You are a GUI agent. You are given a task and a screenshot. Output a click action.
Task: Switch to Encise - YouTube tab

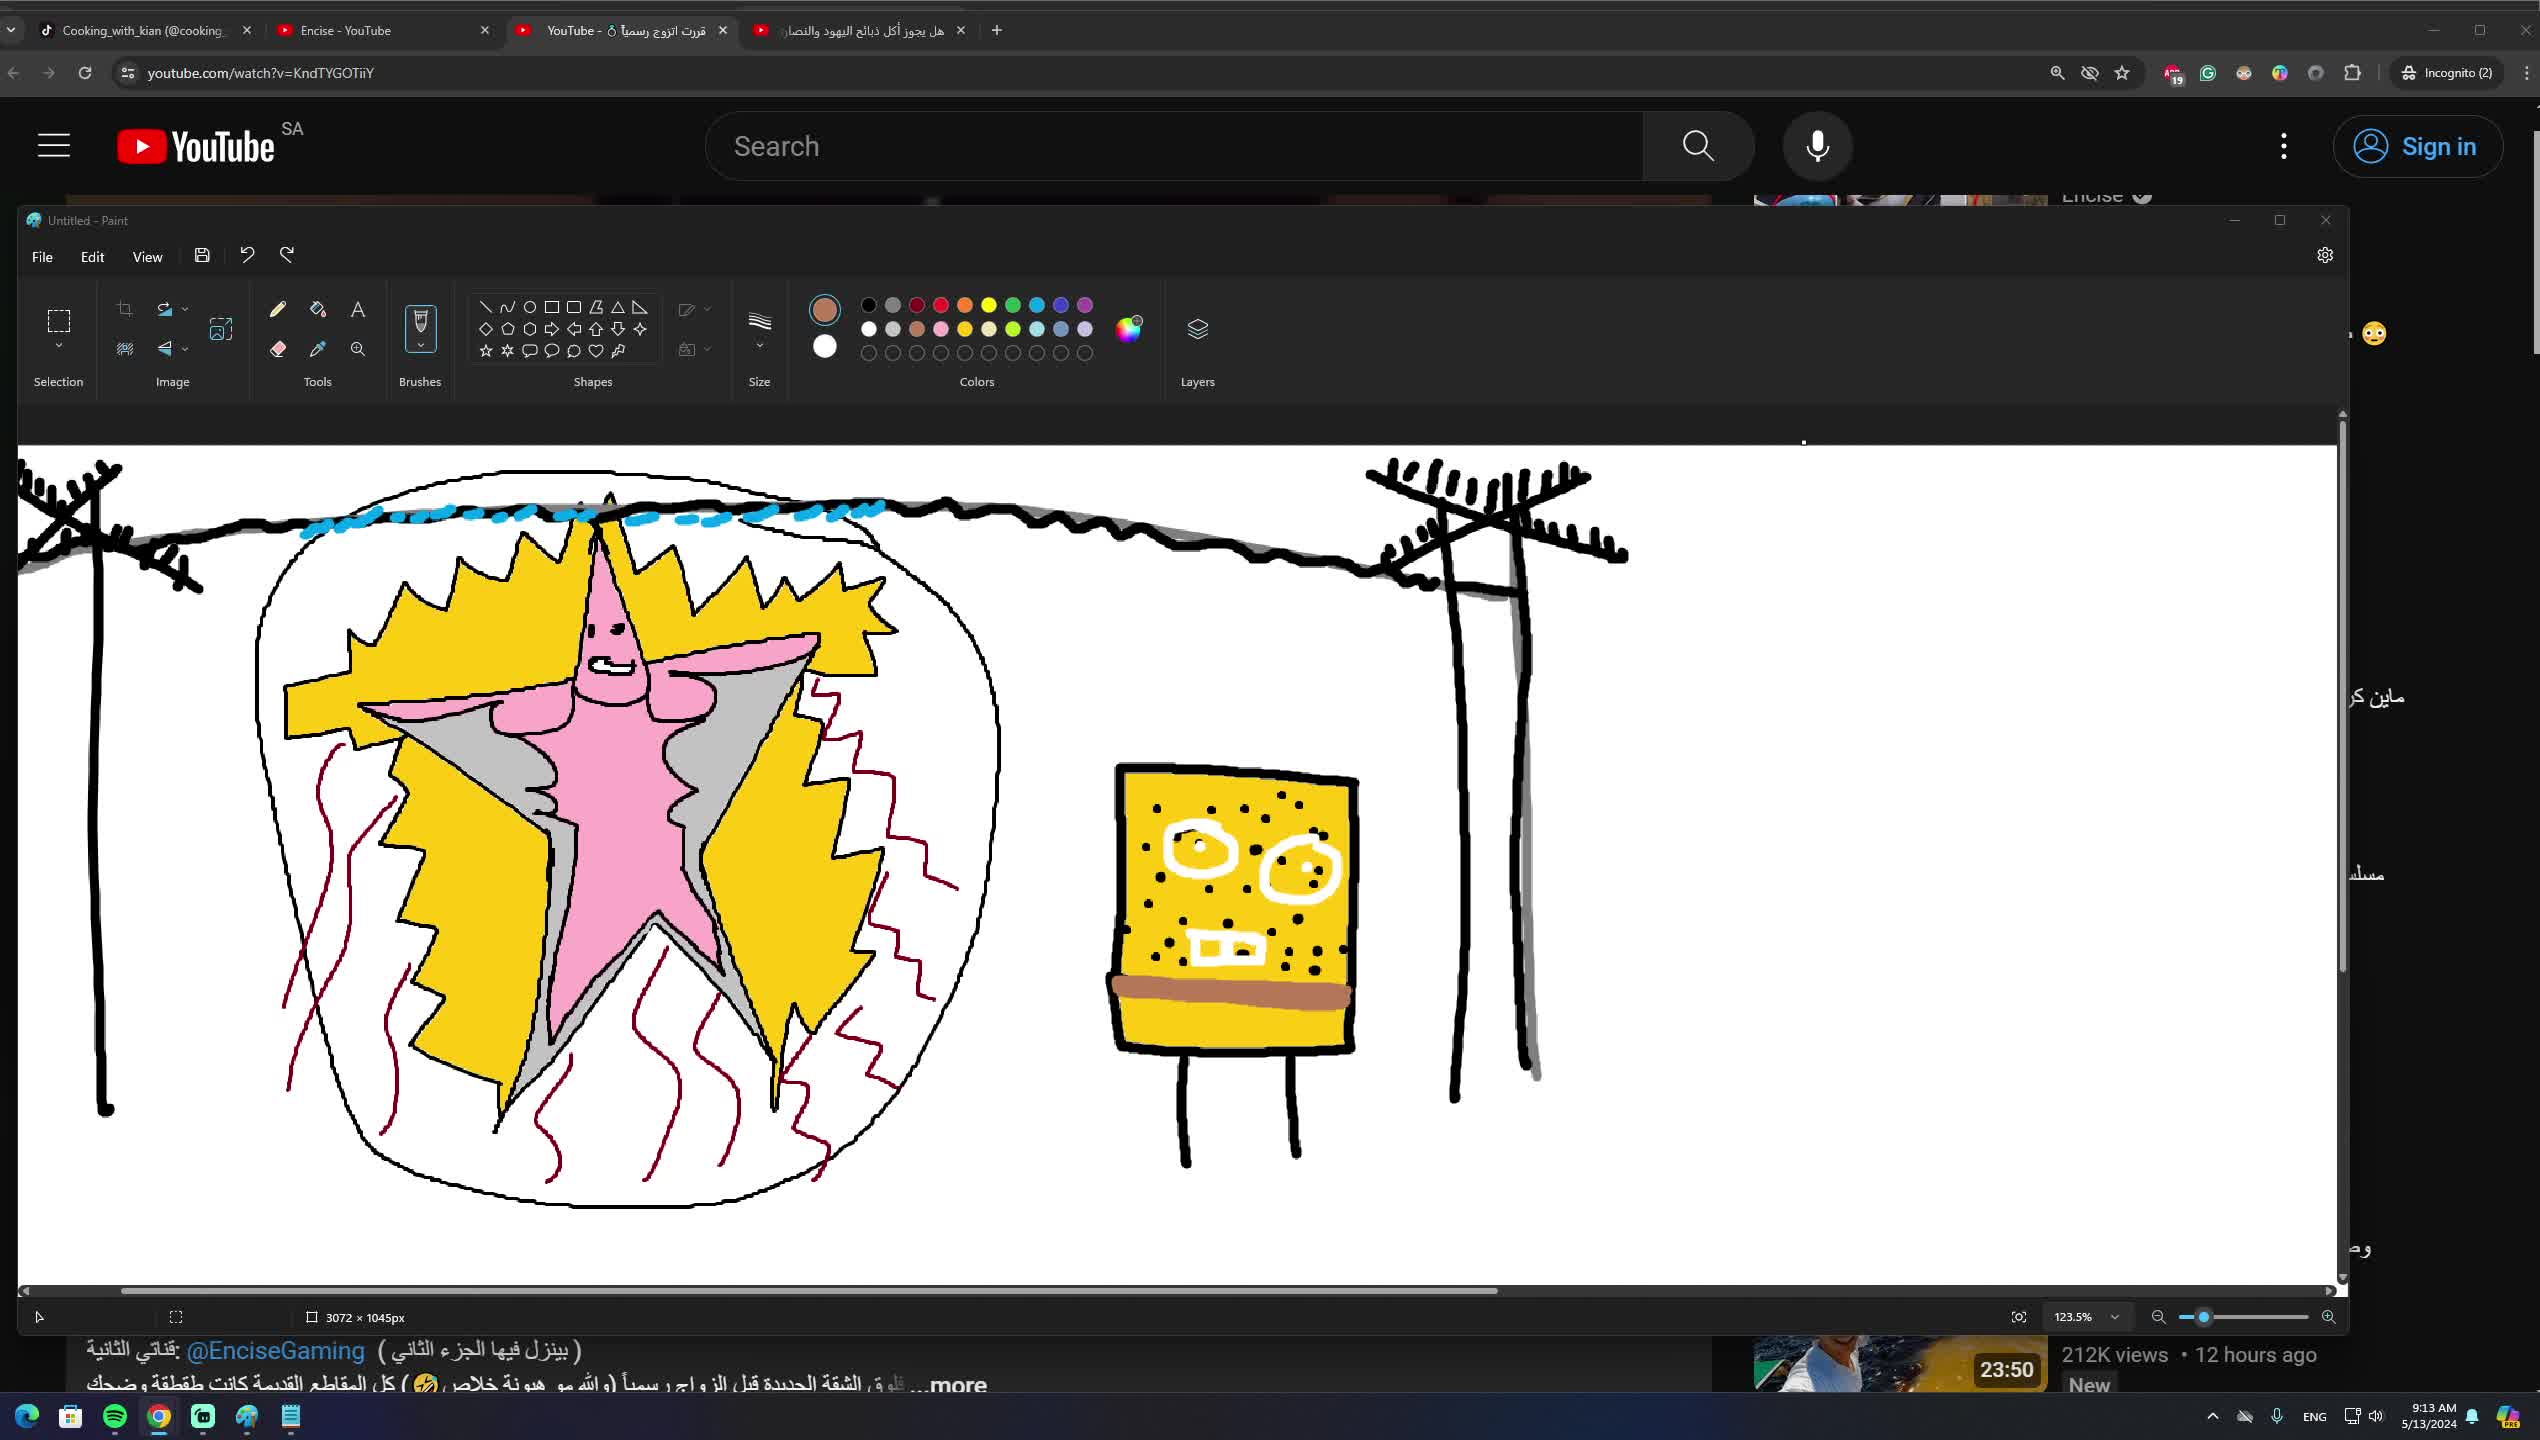coord(384,30)
